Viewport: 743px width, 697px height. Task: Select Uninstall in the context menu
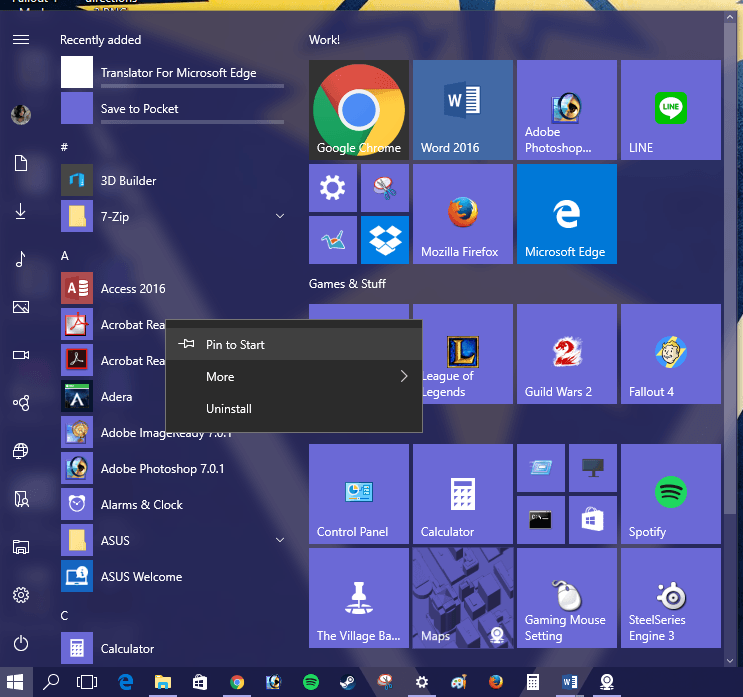[229, 409]
